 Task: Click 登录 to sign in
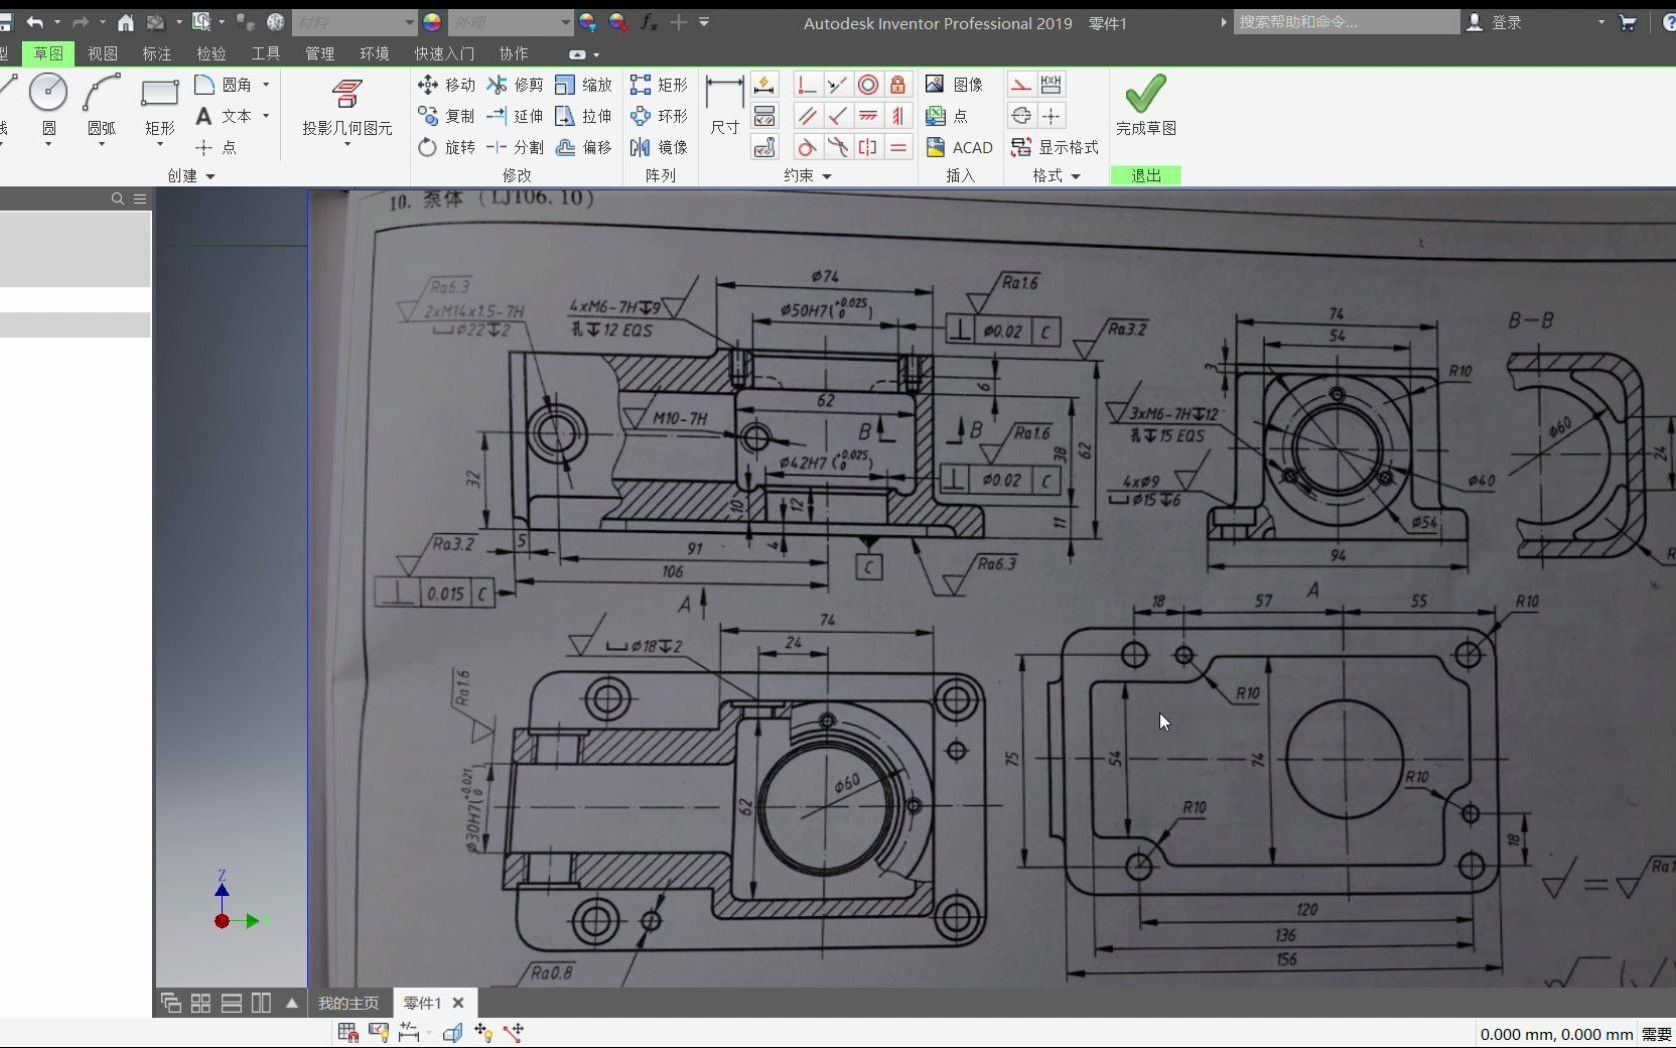pos(1504,22)
